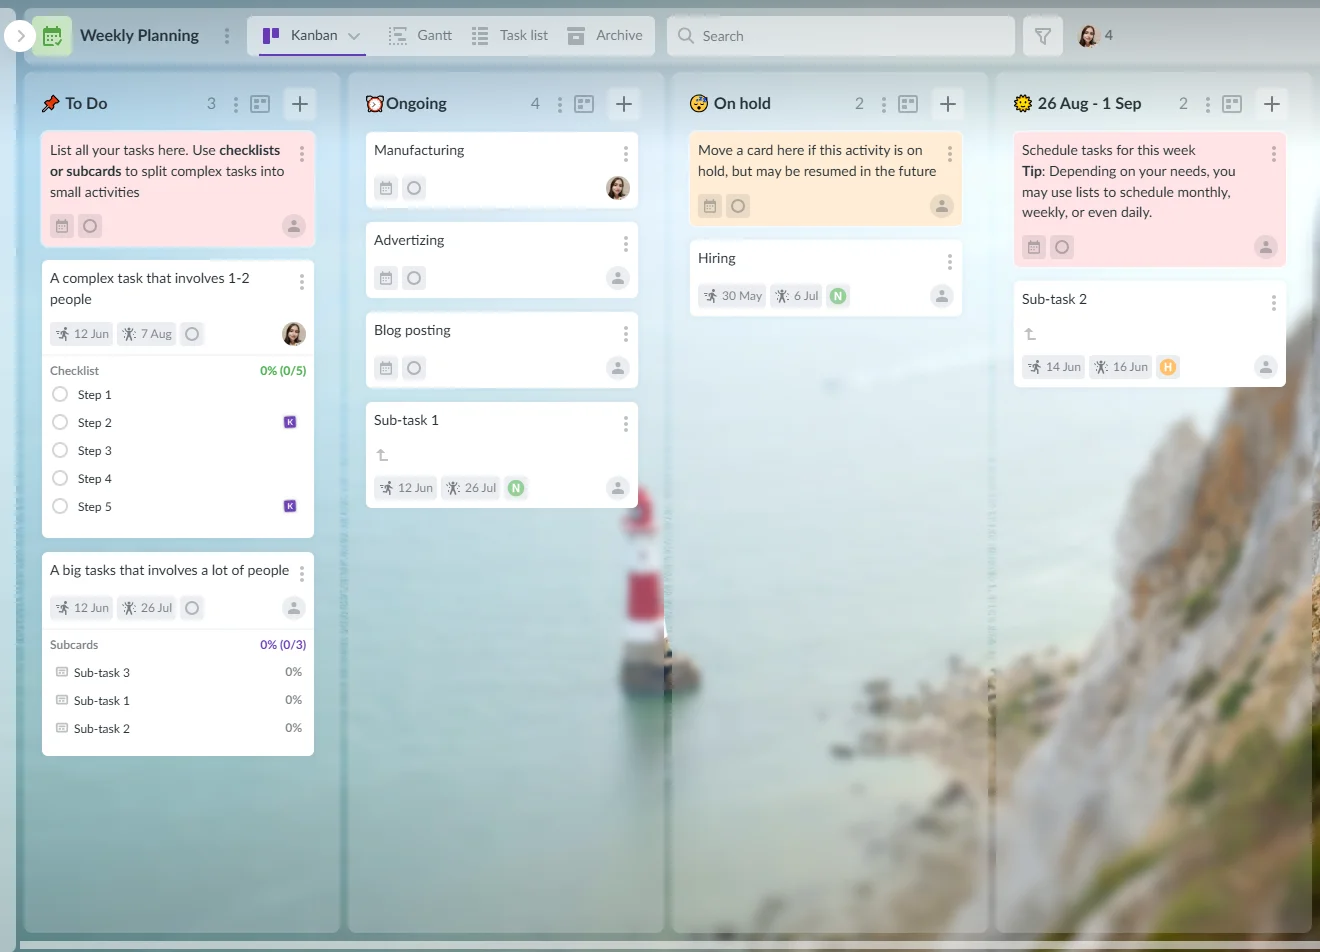Open the Blog posting card menu

pyautogui.click(x=626, y=334)
